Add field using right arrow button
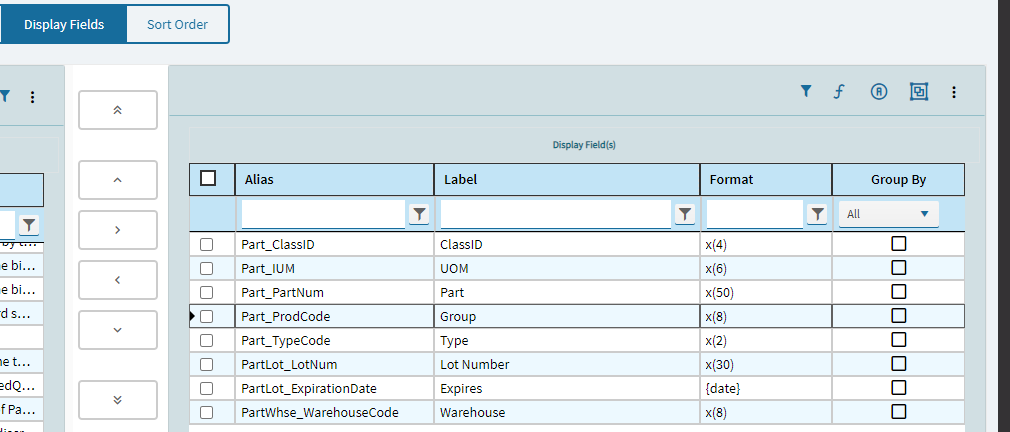The height and width of the screenshot is (432, 1010). (x=118, y=230)
